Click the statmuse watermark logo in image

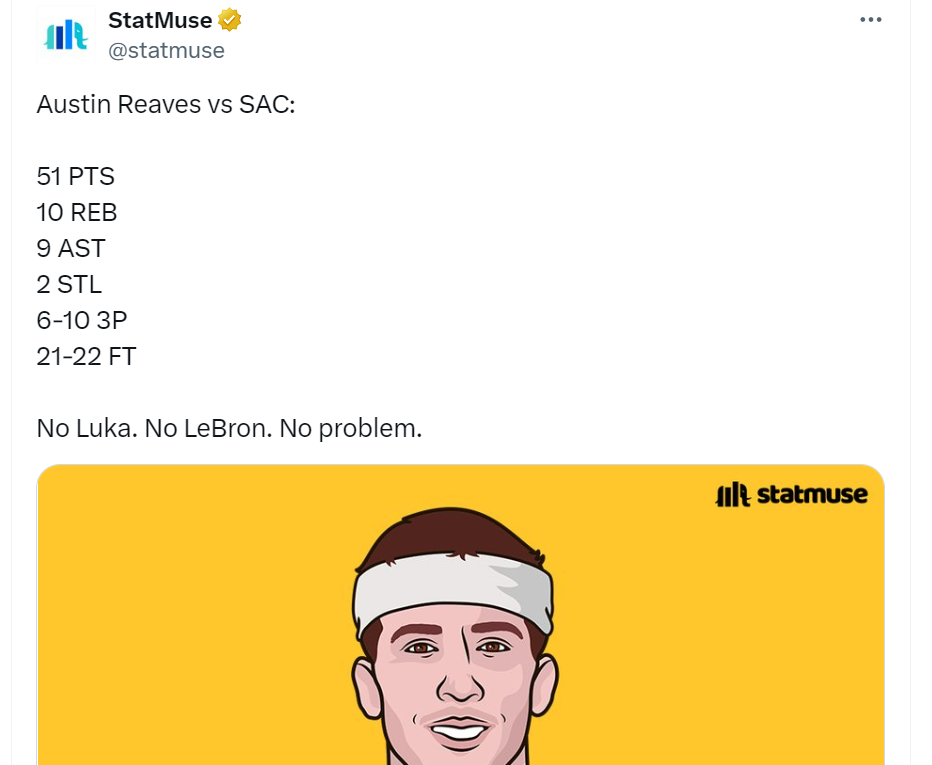coord(791,494)
